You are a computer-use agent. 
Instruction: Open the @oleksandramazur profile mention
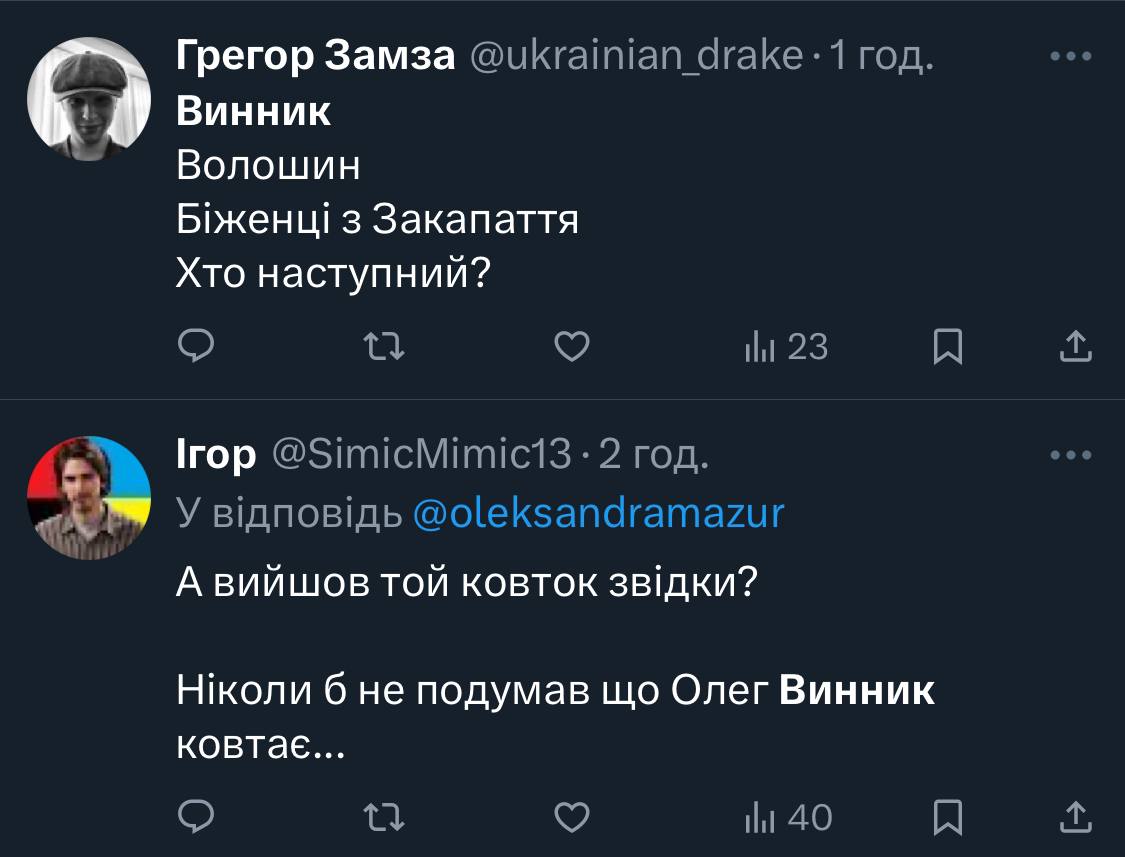(598, 513)
